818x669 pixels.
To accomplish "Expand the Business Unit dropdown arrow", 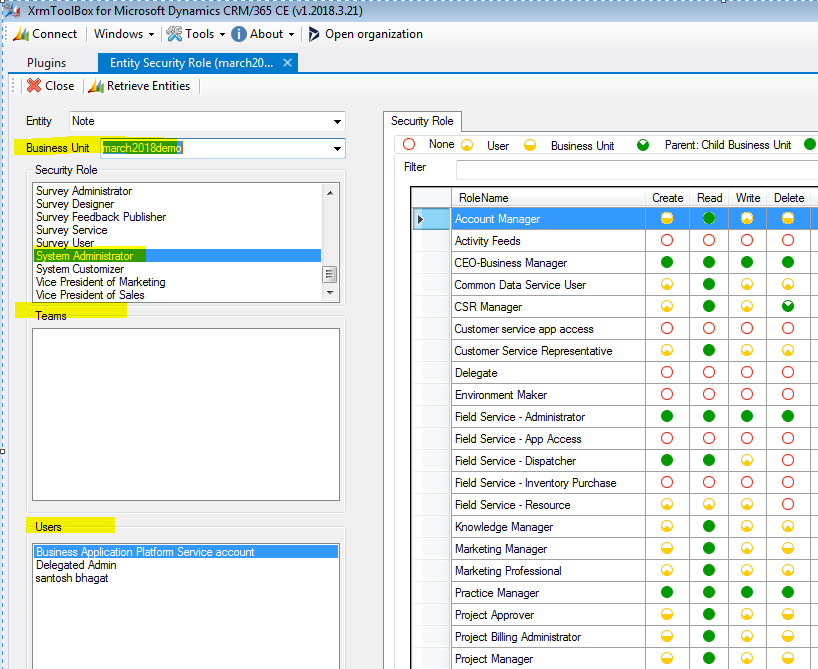I will [338, 149].
